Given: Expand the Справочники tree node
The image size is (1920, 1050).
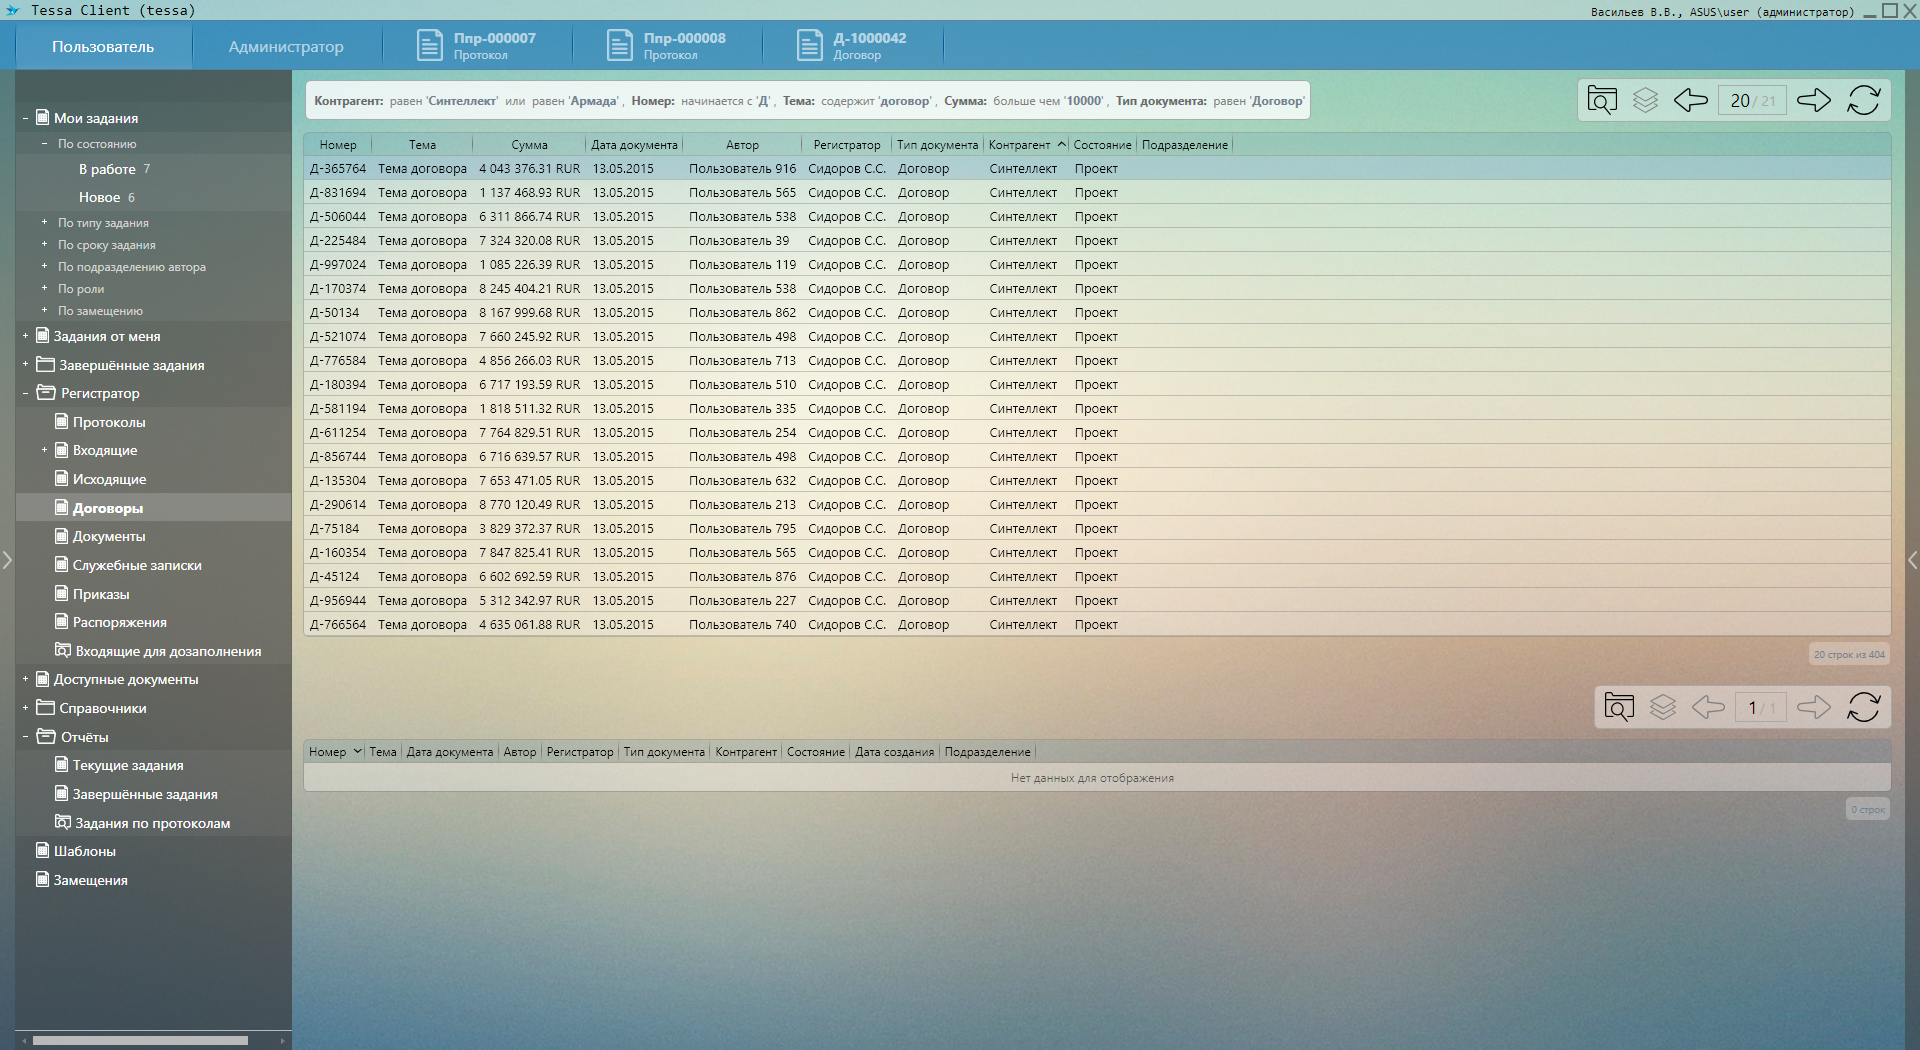Looking at the screenshot, I should tap(25, 708).
